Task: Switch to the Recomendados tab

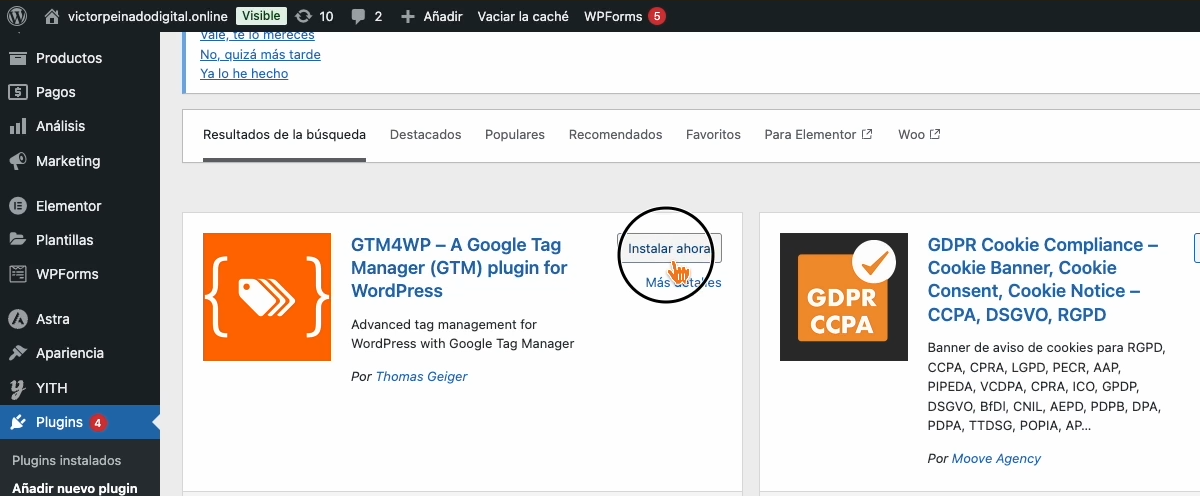Action: point(615,135)
